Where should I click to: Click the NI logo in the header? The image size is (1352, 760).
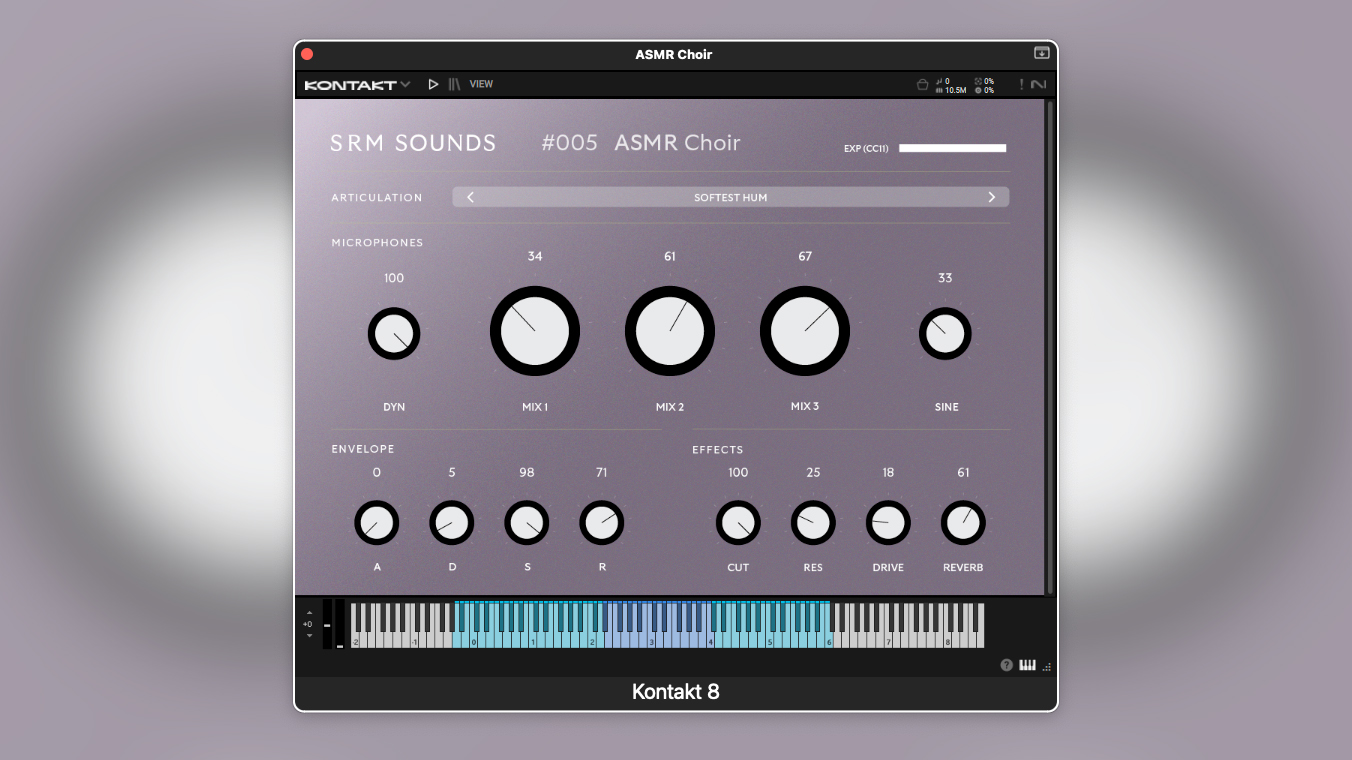pos(1041,84)
